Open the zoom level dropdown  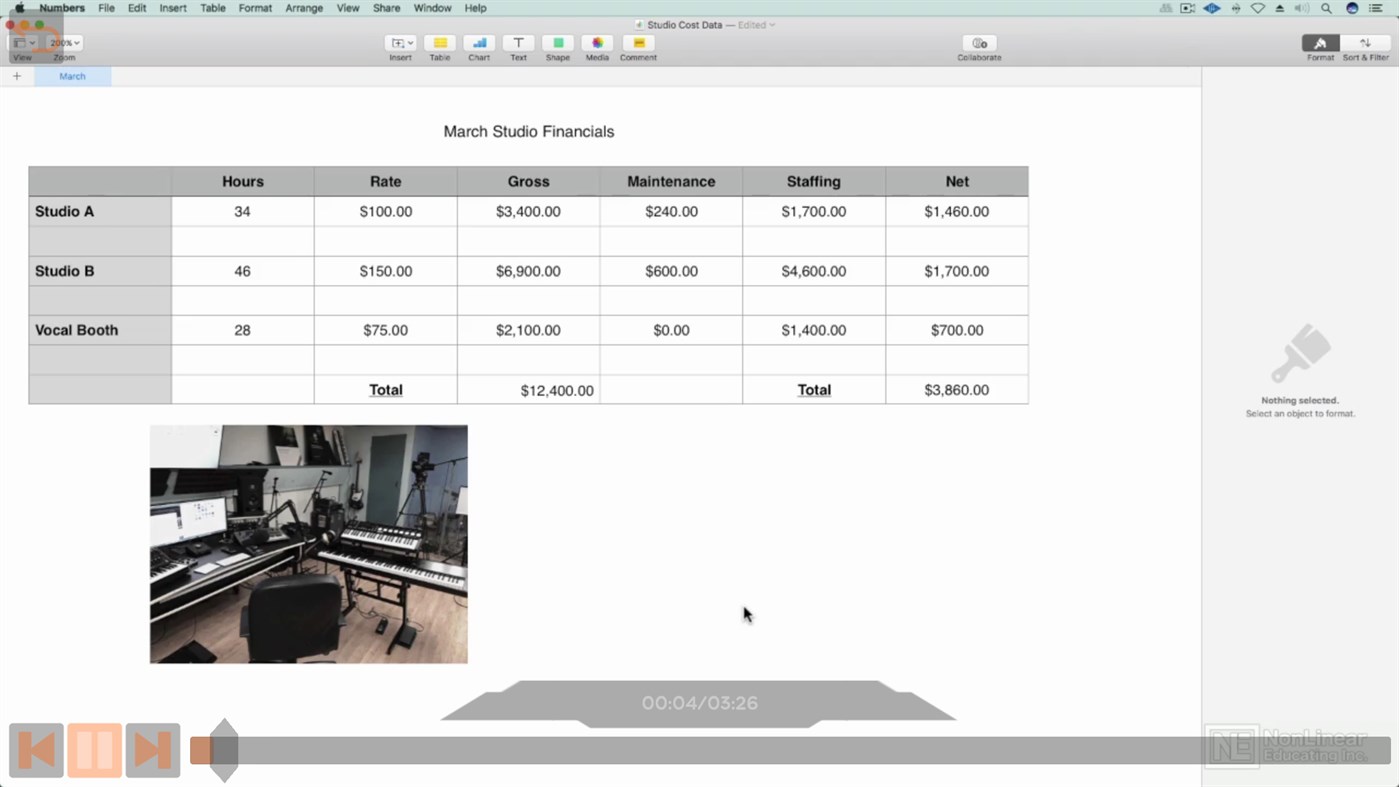point(63,42)
